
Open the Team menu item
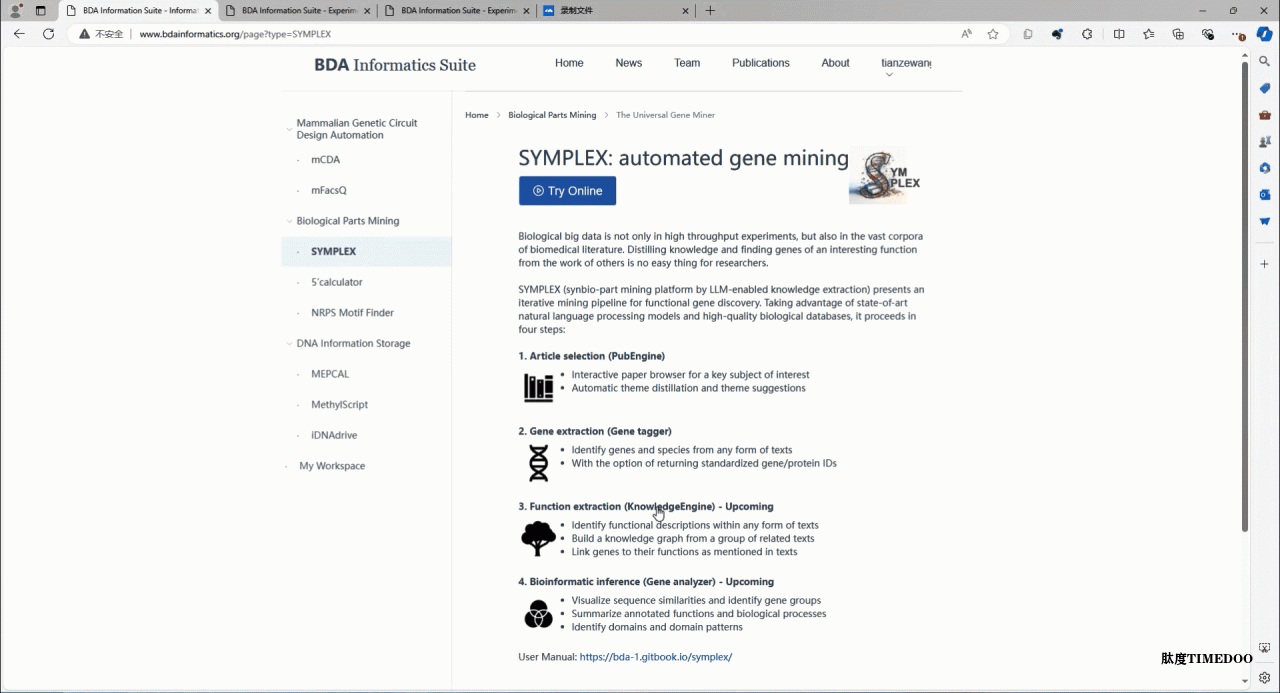pos(687,63)
